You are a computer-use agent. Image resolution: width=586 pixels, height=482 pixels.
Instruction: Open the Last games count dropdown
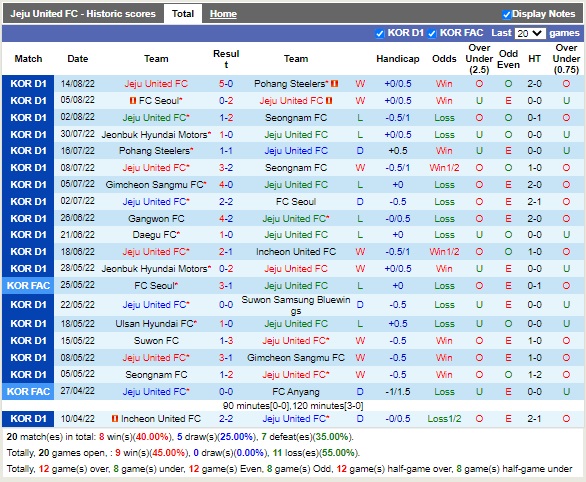(530, 33)
